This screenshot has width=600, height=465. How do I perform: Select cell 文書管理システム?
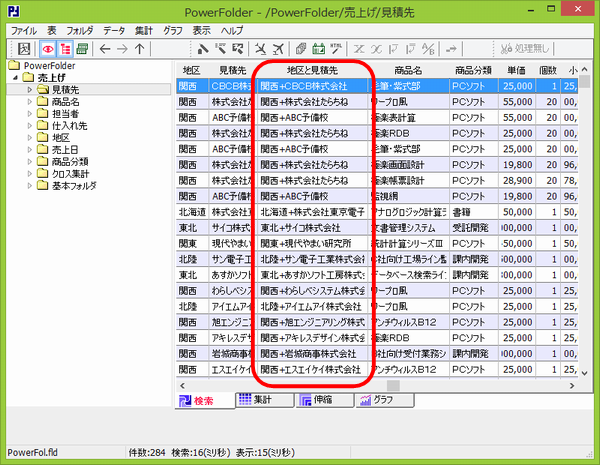coord(409,228)
